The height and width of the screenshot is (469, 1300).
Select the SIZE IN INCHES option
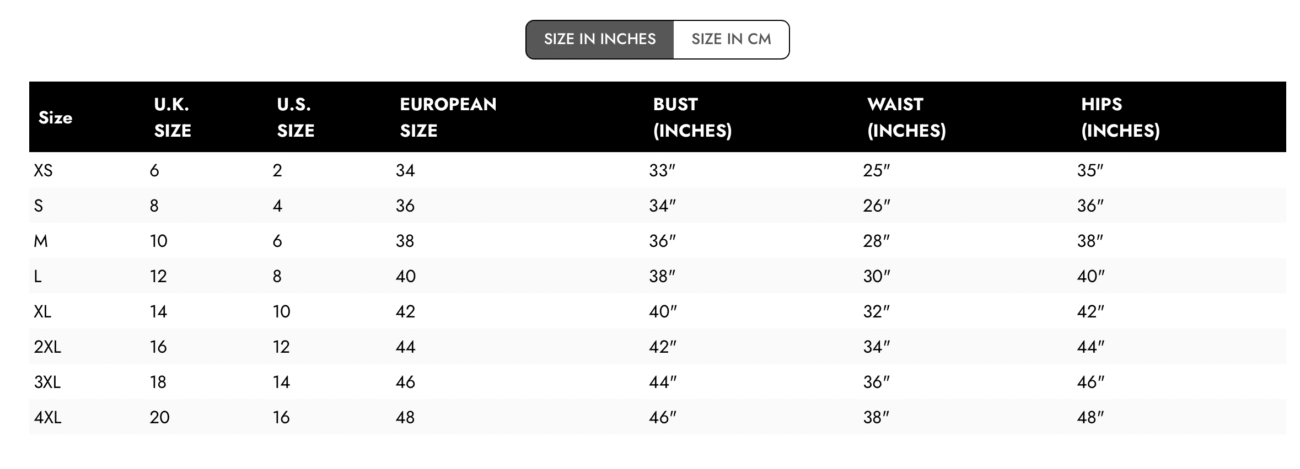(x=600, y=40)
